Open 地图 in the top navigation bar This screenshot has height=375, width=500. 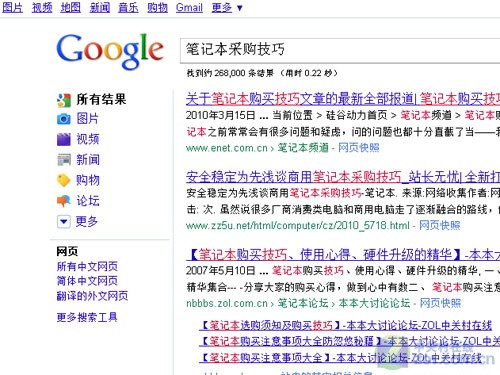pos(71,7)
